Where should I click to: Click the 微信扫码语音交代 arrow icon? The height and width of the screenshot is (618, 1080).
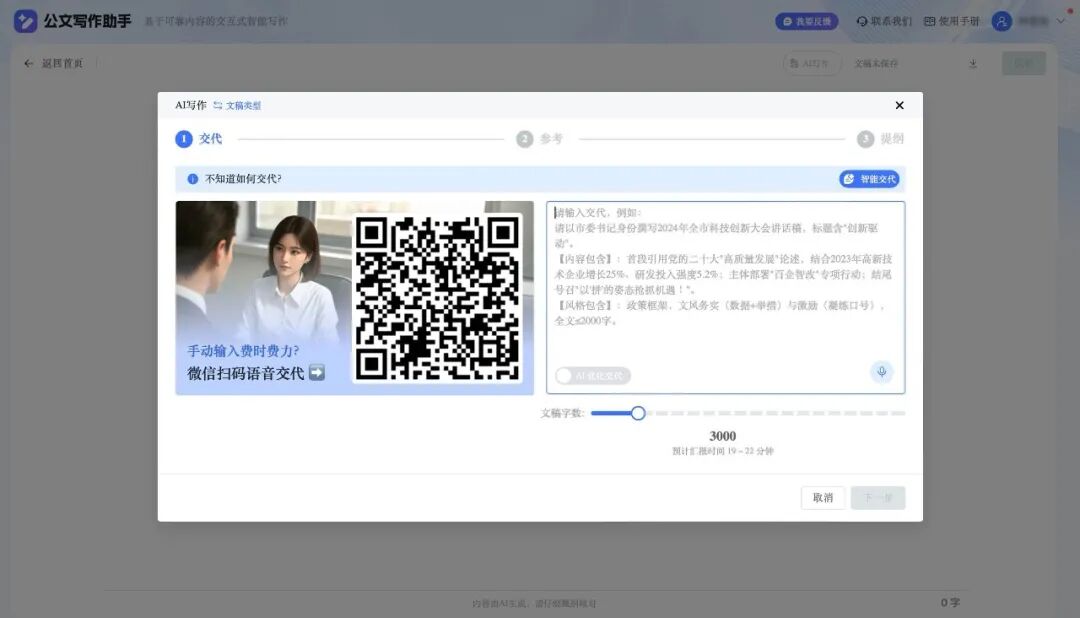tap(317, 373)
